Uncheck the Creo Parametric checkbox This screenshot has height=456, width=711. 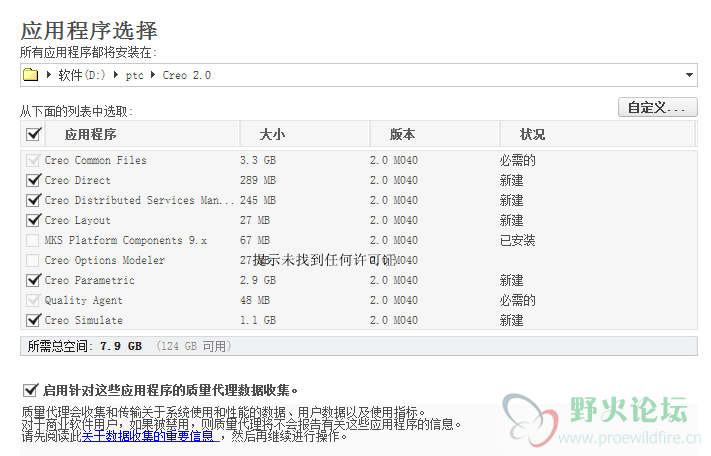[33, 280]
